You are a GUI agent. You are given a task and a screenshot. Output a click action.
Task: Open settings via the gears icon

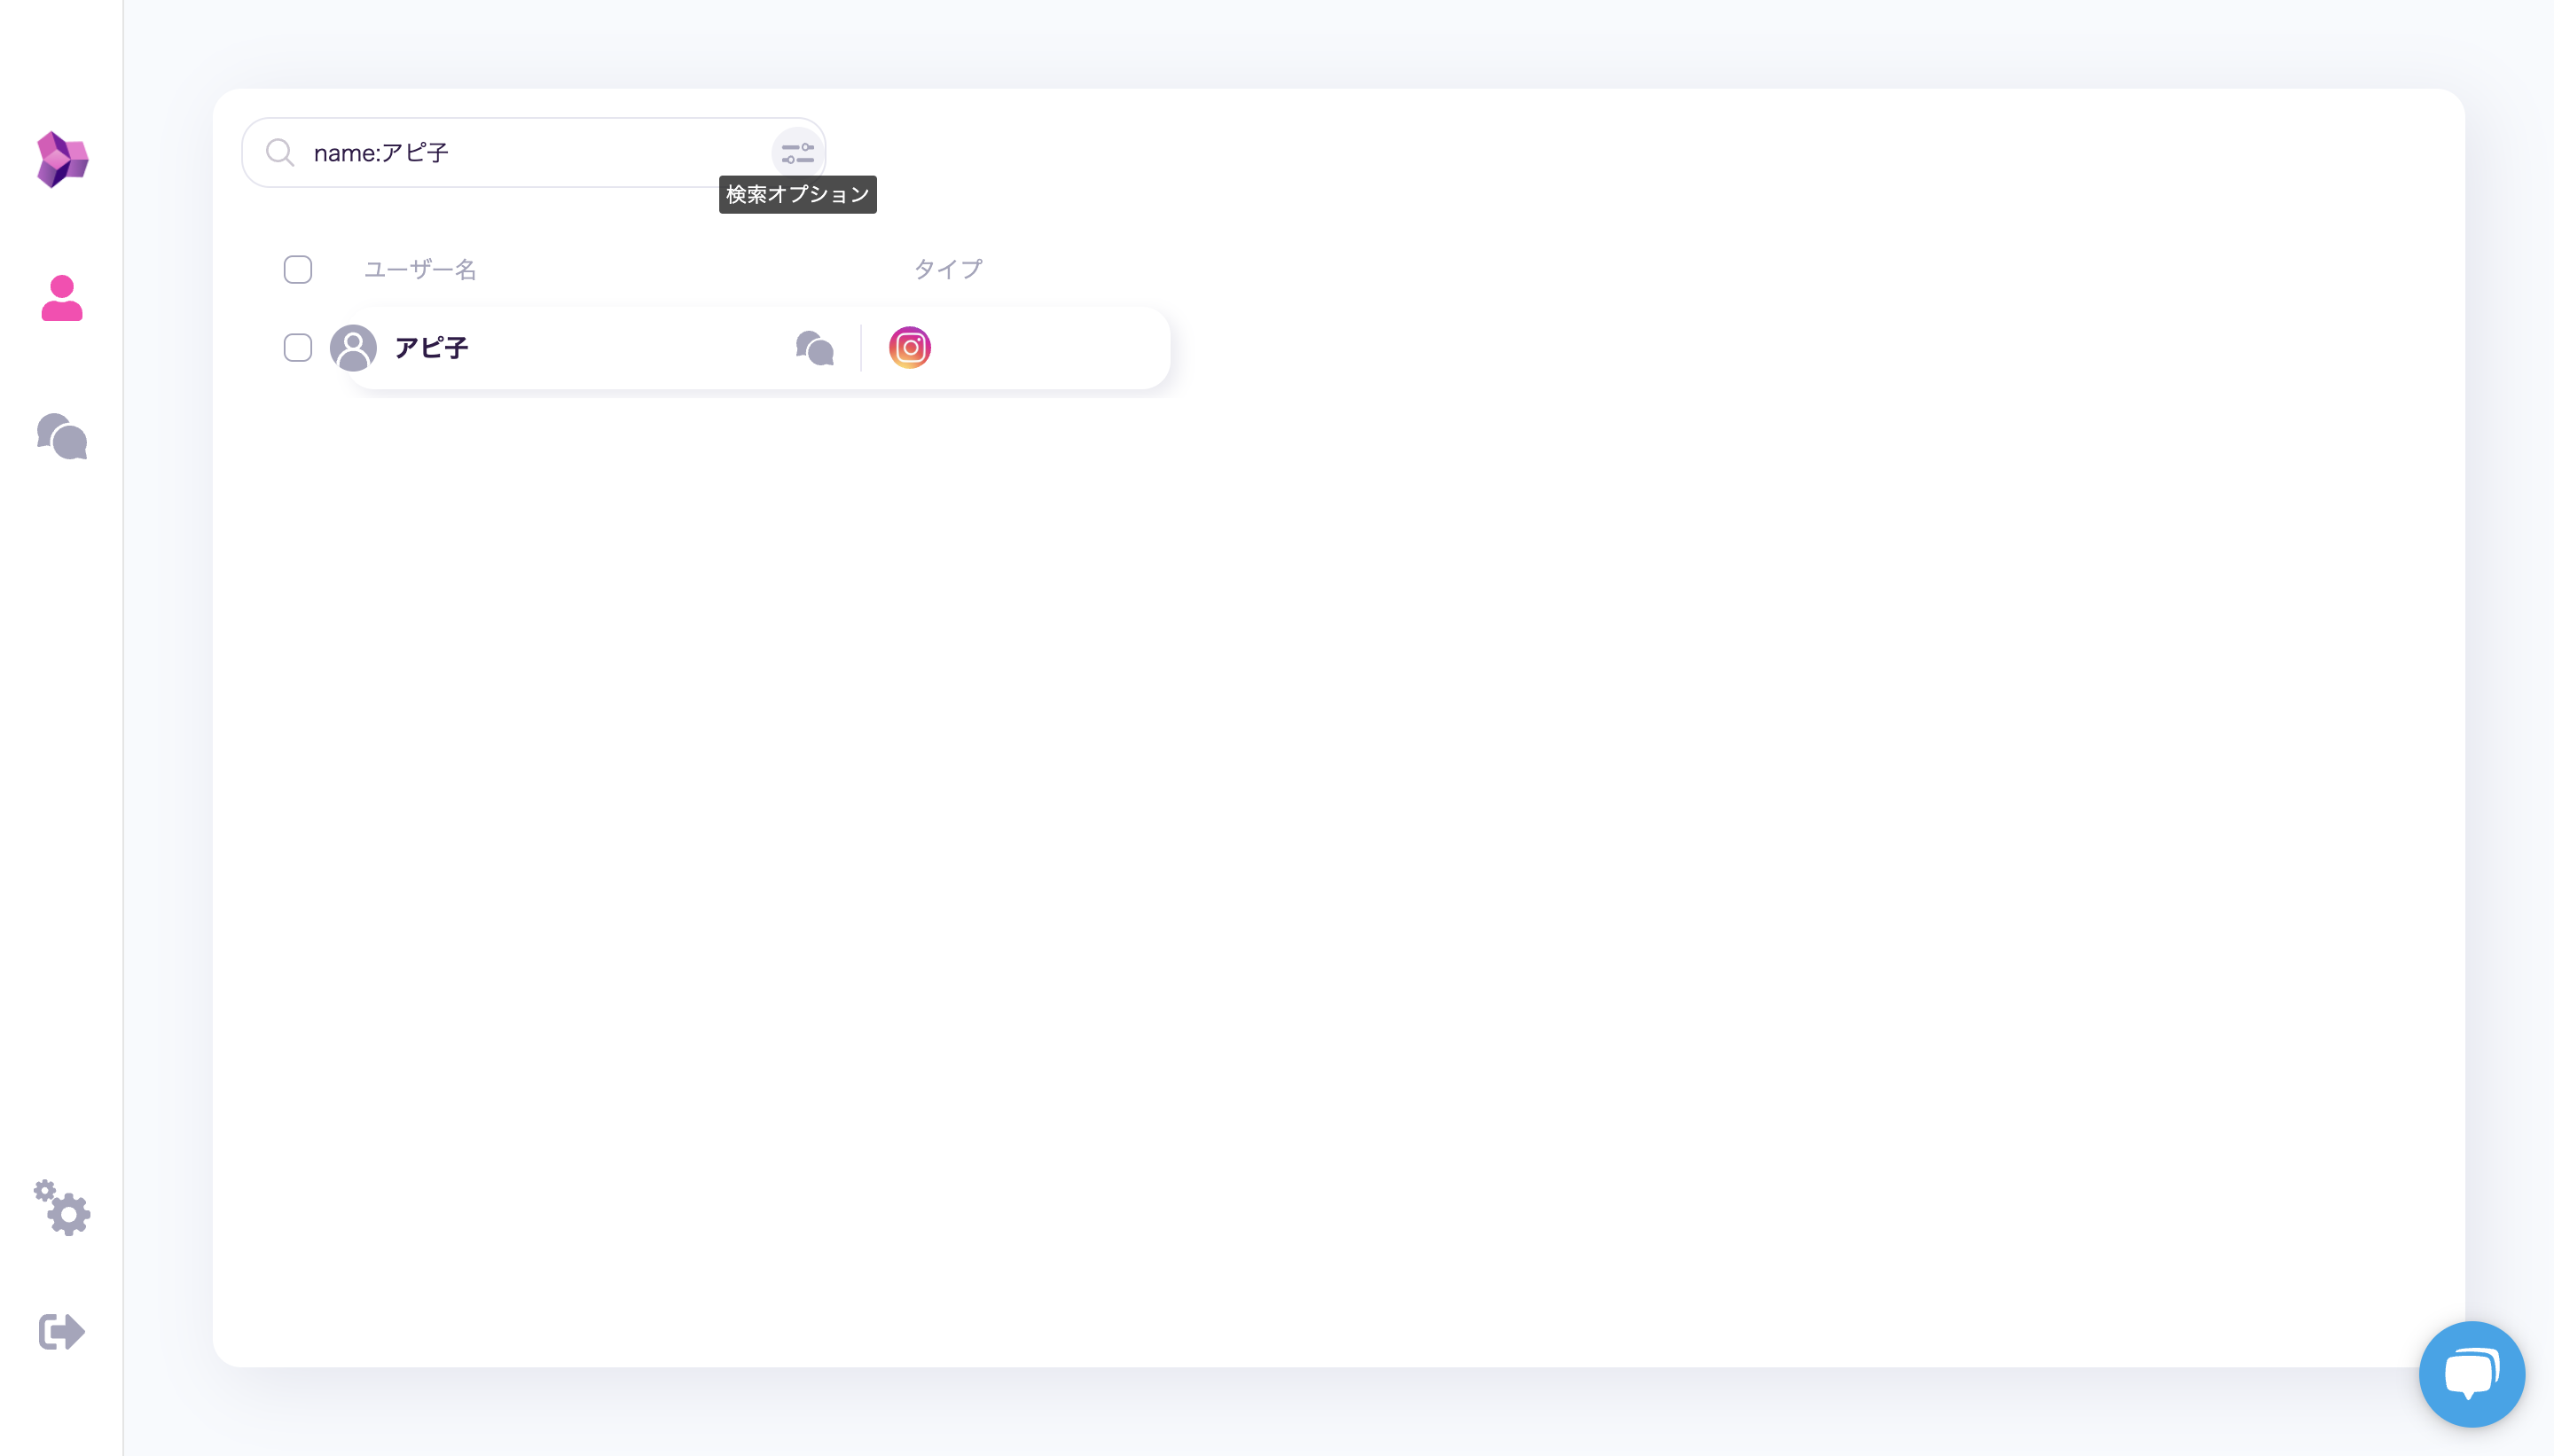click(62, 1208)
